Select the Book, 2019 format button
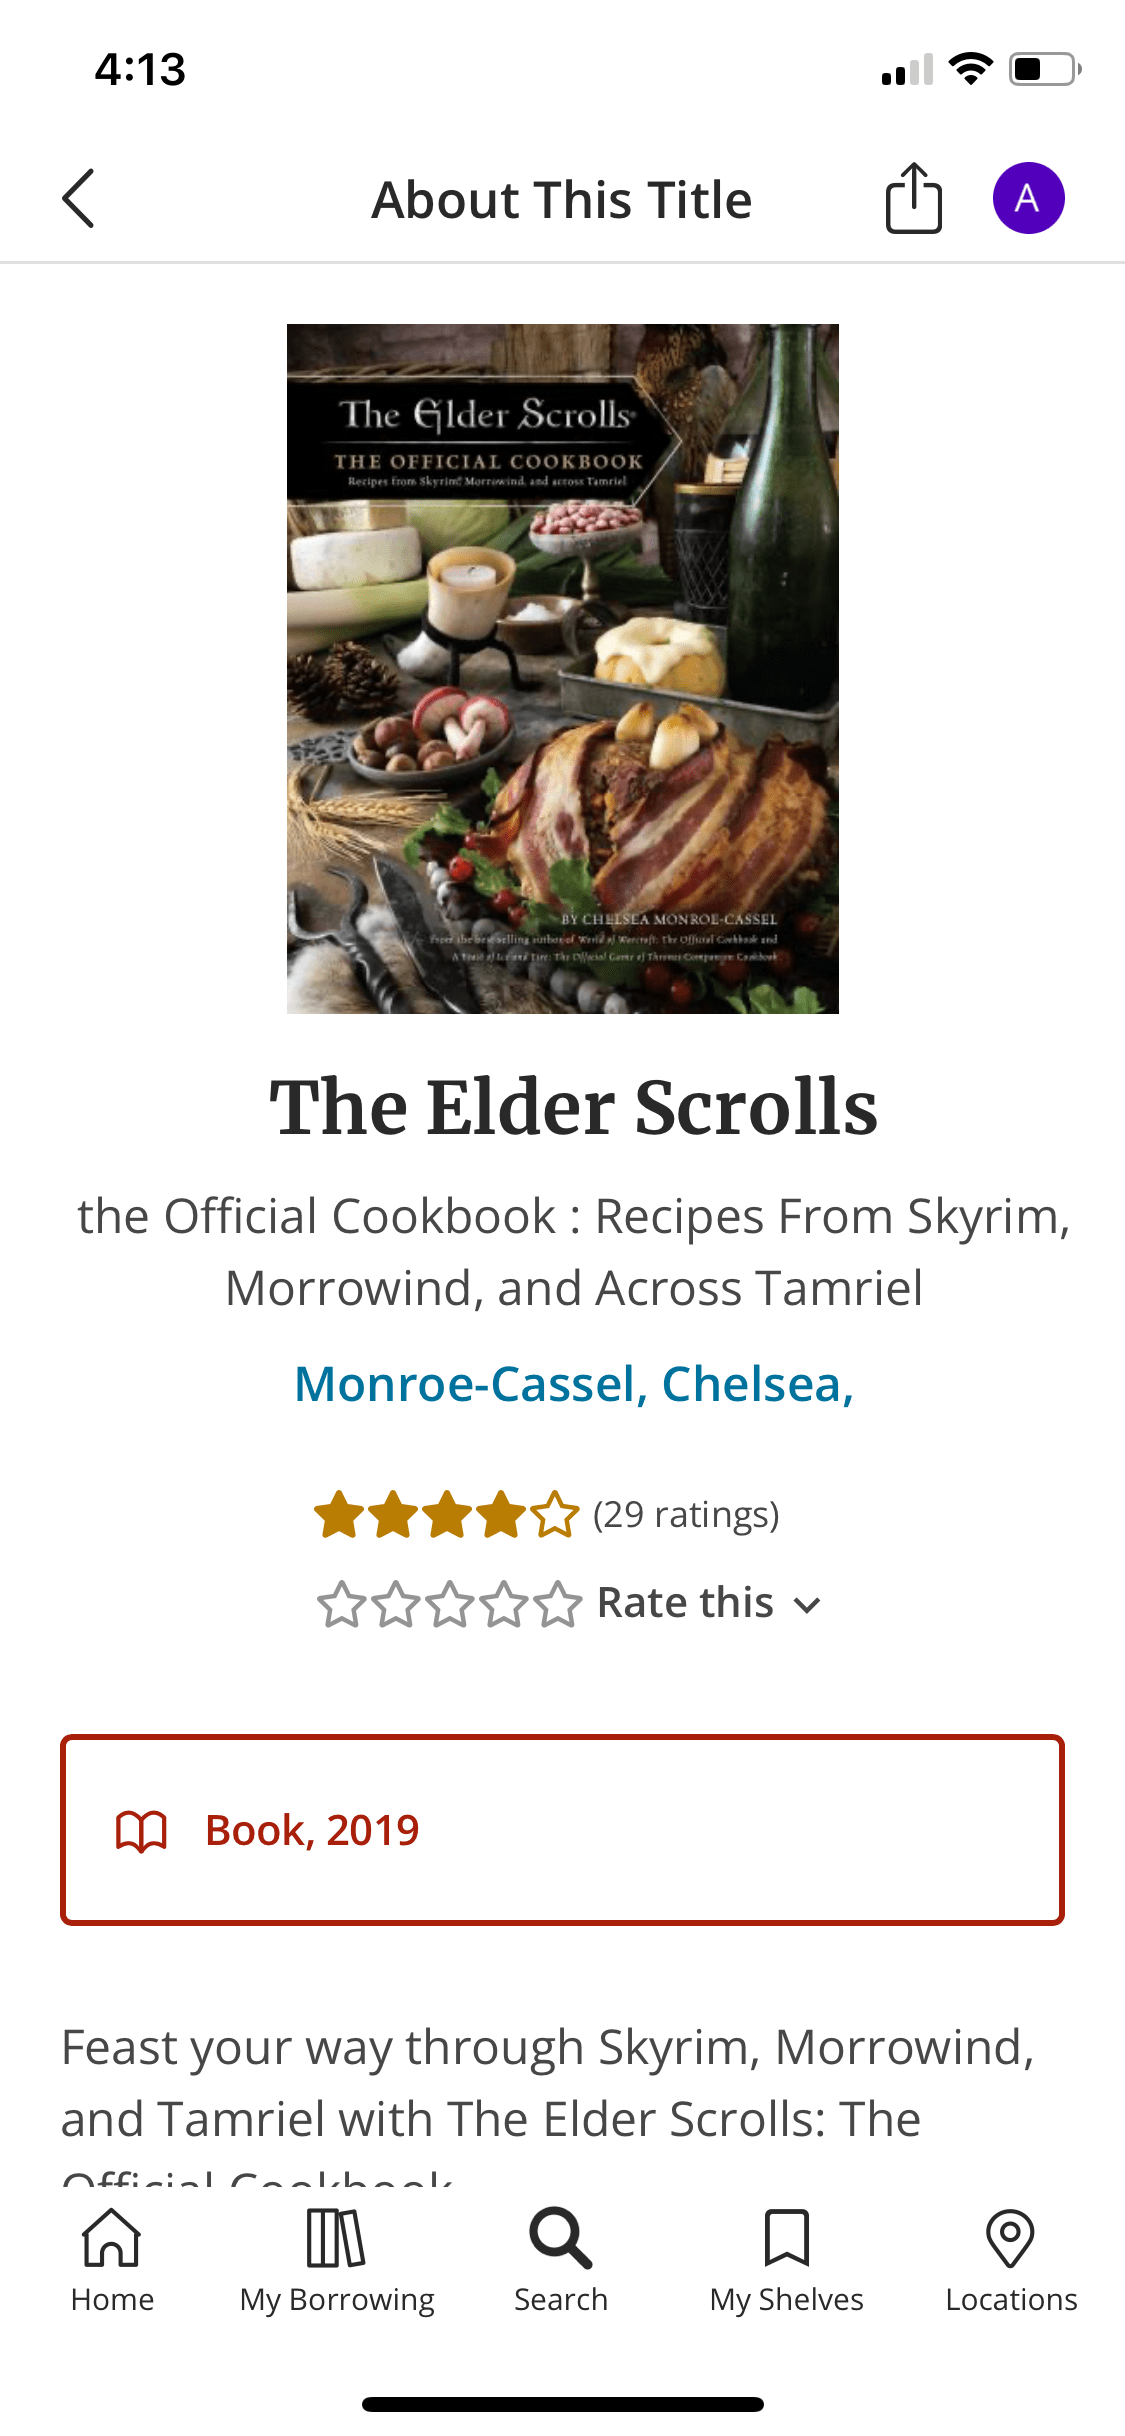The width and height of the screenshot is (1125, 2436). (x=562, y=1830)
